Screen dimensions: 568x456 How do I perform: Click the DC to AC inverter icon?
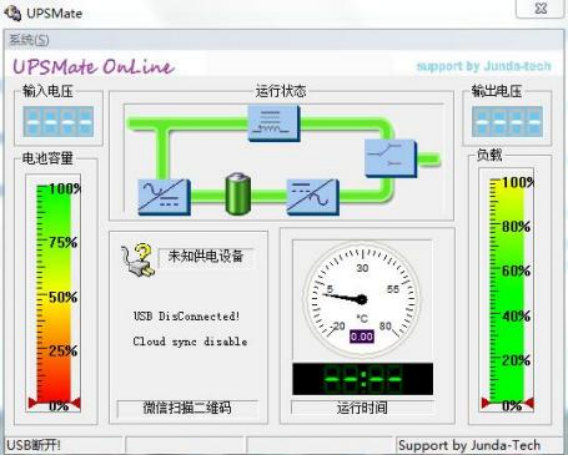(313, 197)
